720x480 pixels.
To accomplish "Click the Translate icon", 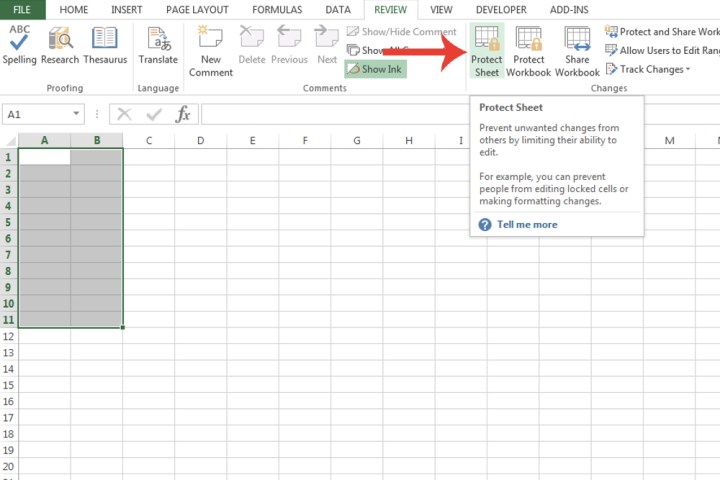I will (158, 46).
